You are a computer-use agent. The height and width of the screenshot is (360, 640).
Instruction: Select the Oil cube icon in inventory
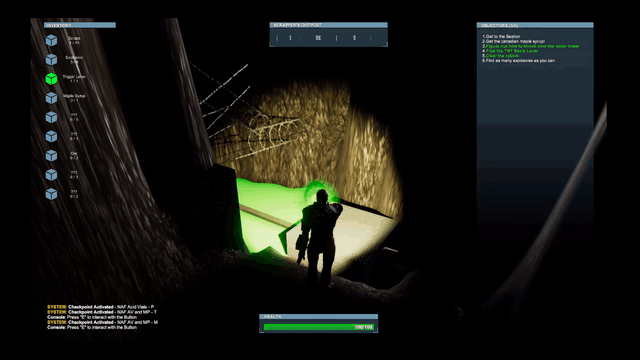coord(51,156)
